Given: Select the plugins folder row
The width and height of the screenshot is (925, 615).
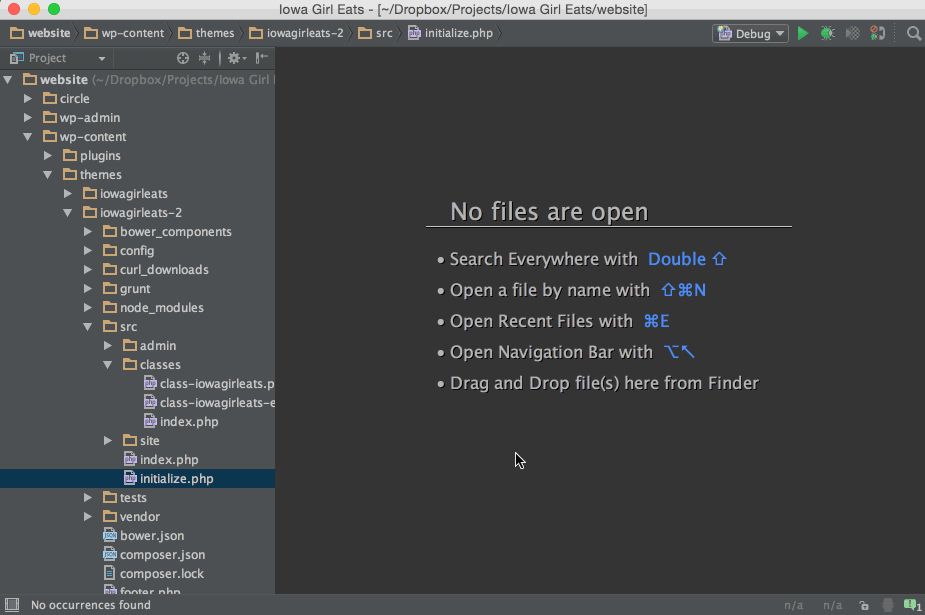Looking at the screenshot, I should 137,156.
